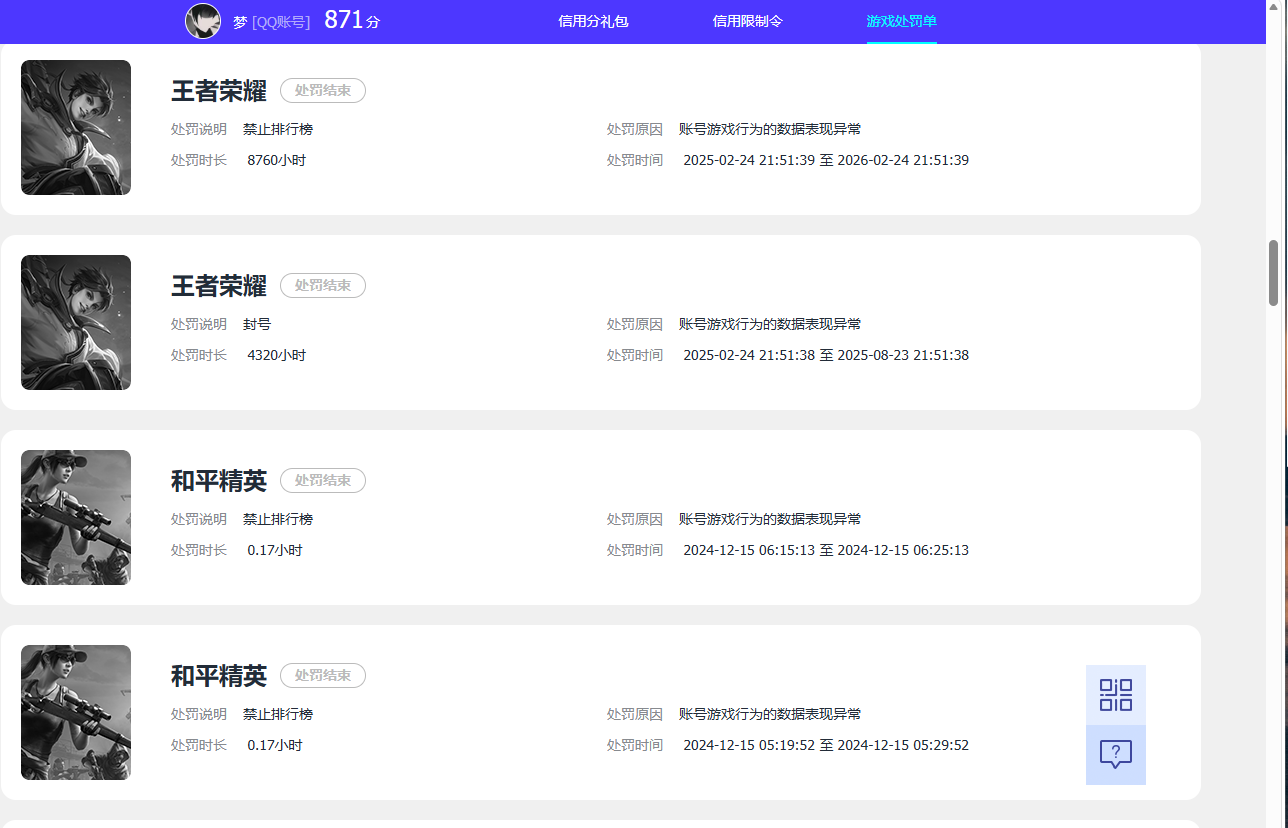This screenshot has height=828, width=1288.
Task: Click 禁止排行榜 in the 05:19:52 和平精英 card
Action: click(x=278, y=714)
